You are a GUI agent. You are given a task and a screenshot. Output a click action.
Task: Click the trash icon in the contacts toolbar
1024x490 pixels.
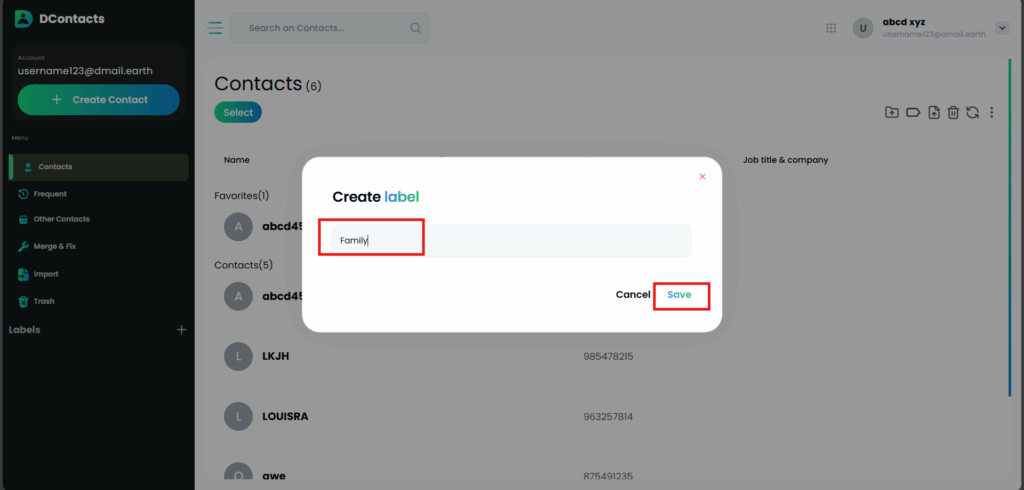click(954, 113)
